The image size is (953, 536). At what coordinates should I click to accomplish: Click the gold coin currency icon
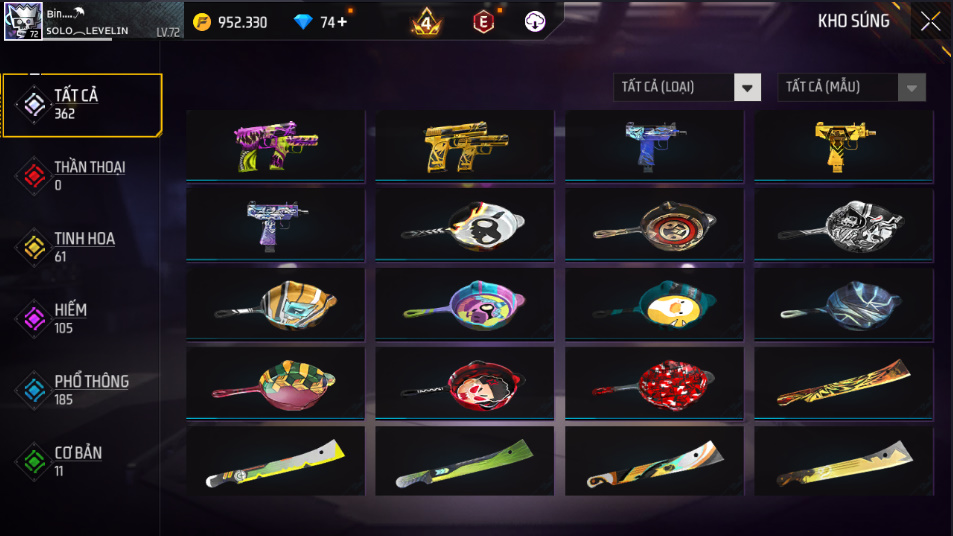click(x=202, y=22)
